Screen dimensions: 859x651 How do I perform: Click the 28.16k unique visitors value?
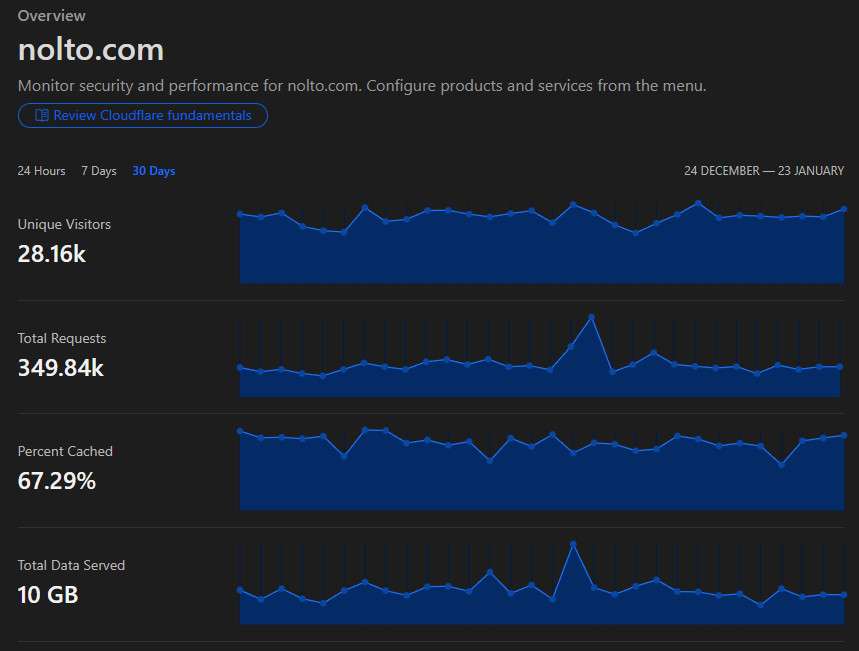point(51,254)
